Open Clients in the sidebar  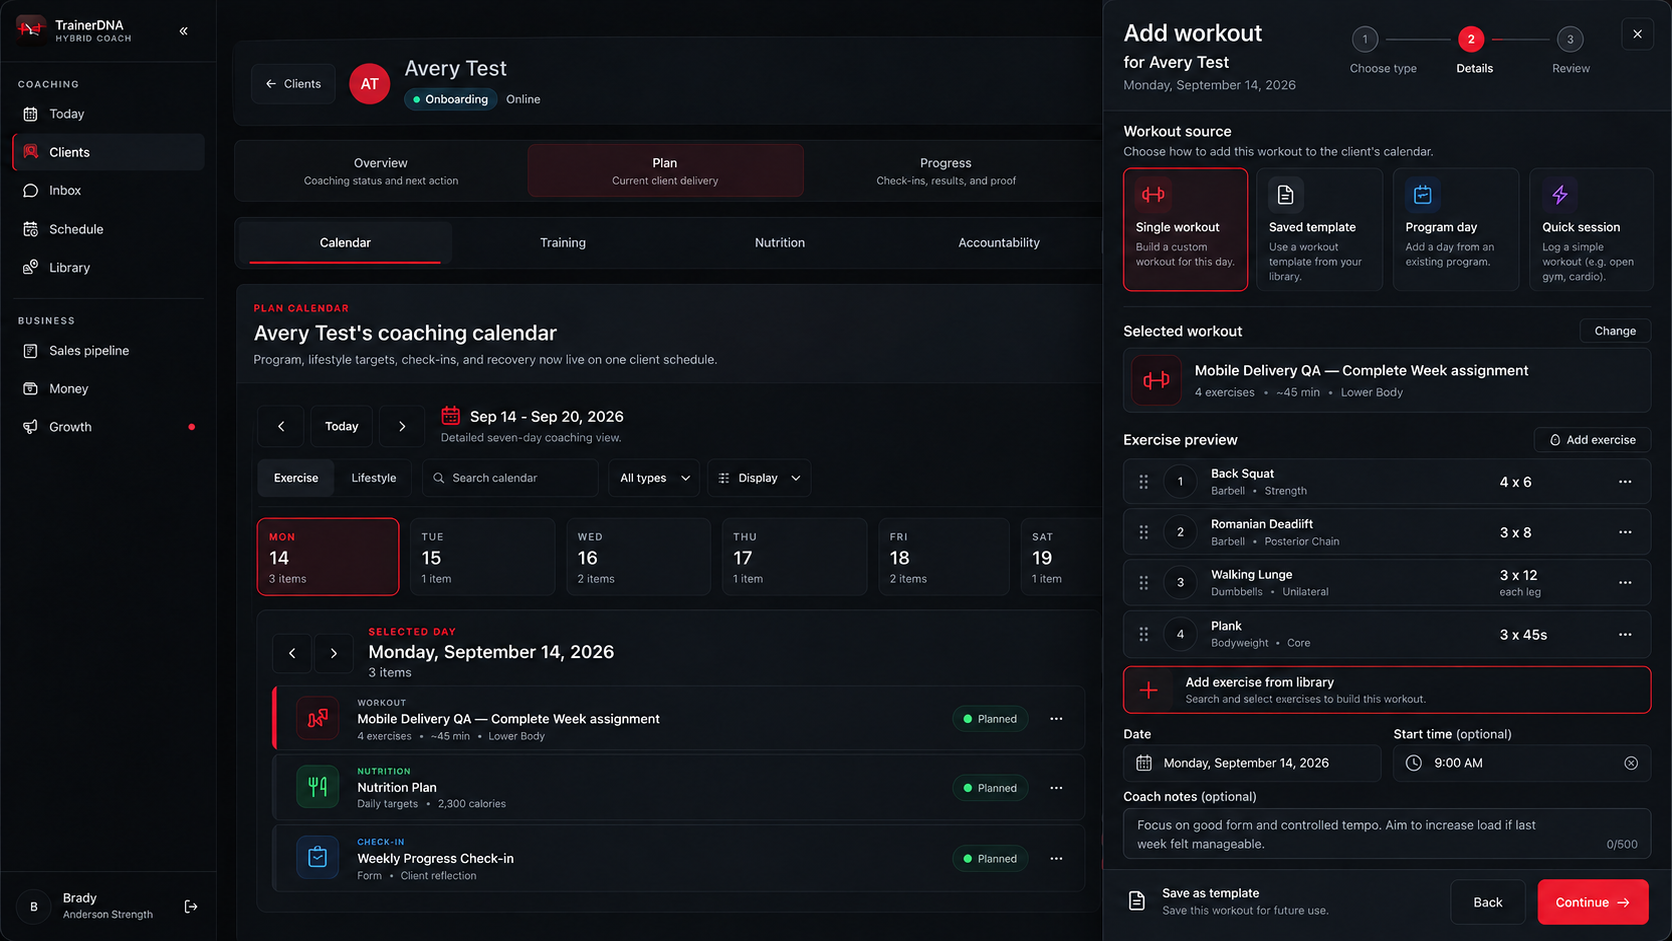pyautogui.click(x=108, y=152)
